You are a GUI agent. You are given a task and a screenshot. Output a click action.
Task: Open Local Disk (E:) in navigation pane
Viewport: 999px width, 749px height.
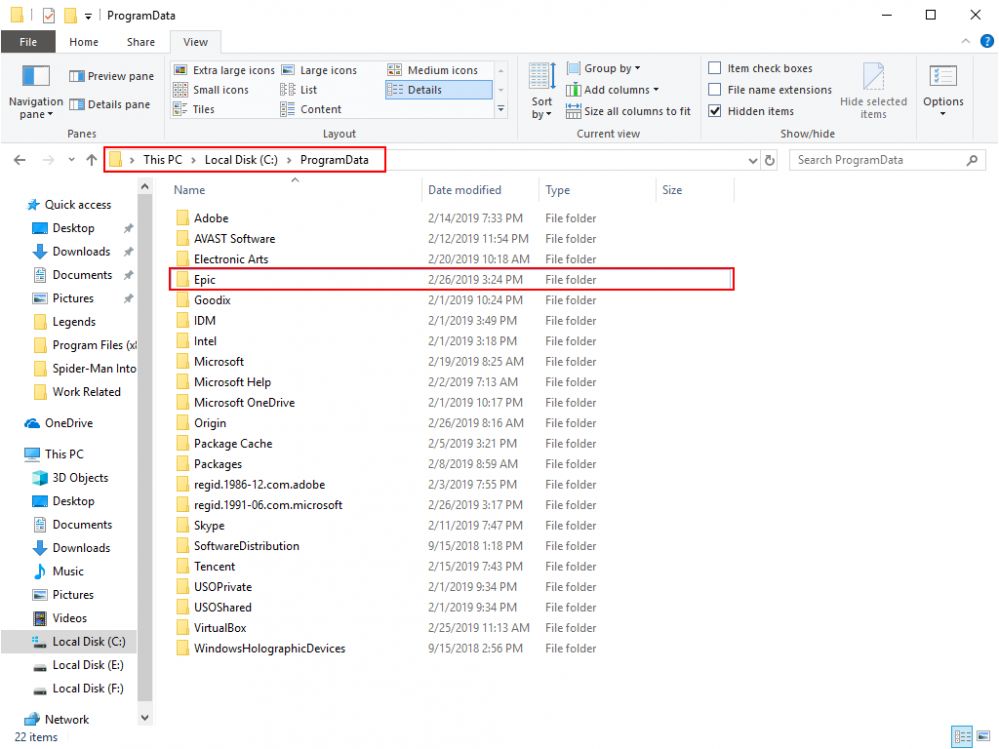[78, 665]
